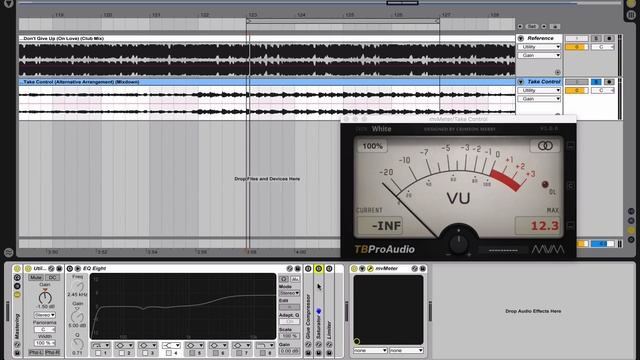Toggle the EQ Eight device activator
The height and width of the screenshot is (360, 640).
click(70, 269)
